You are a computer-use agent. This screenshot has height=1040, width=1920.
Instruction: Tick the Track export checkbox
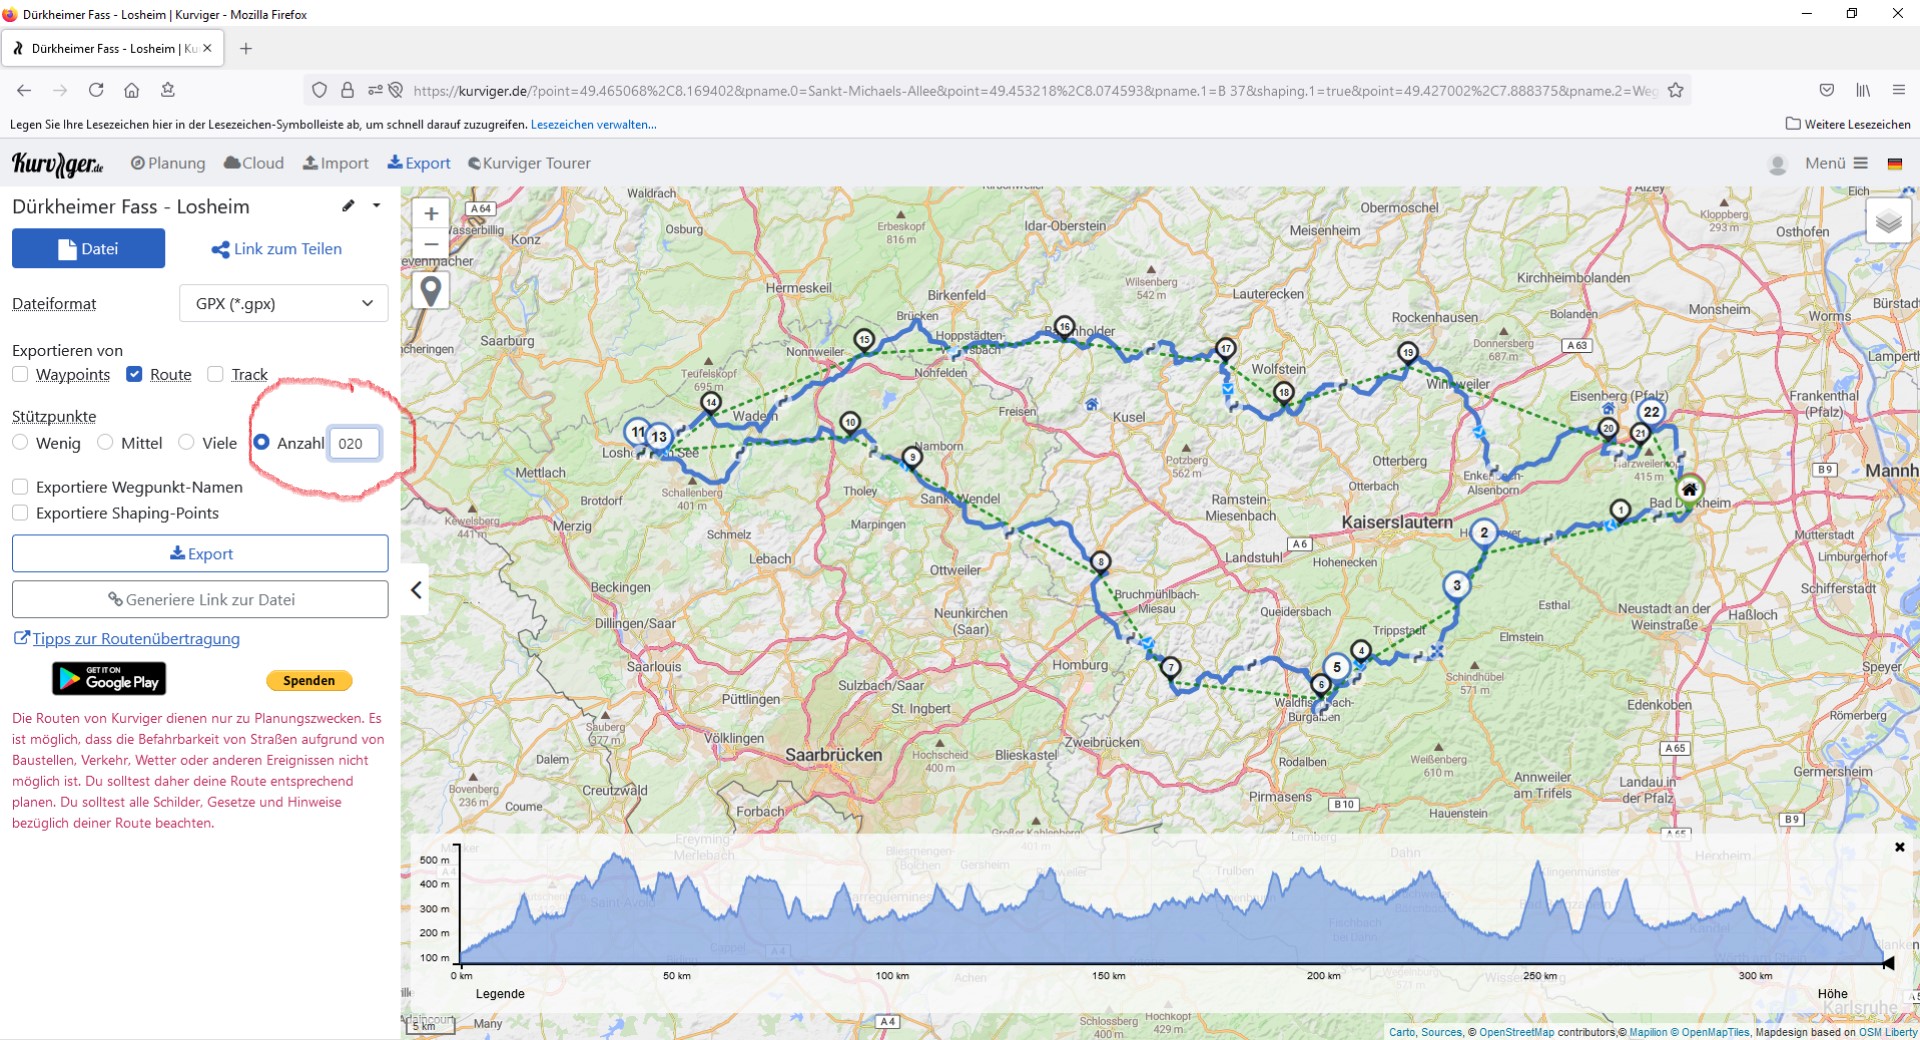[x=215, y=374]
